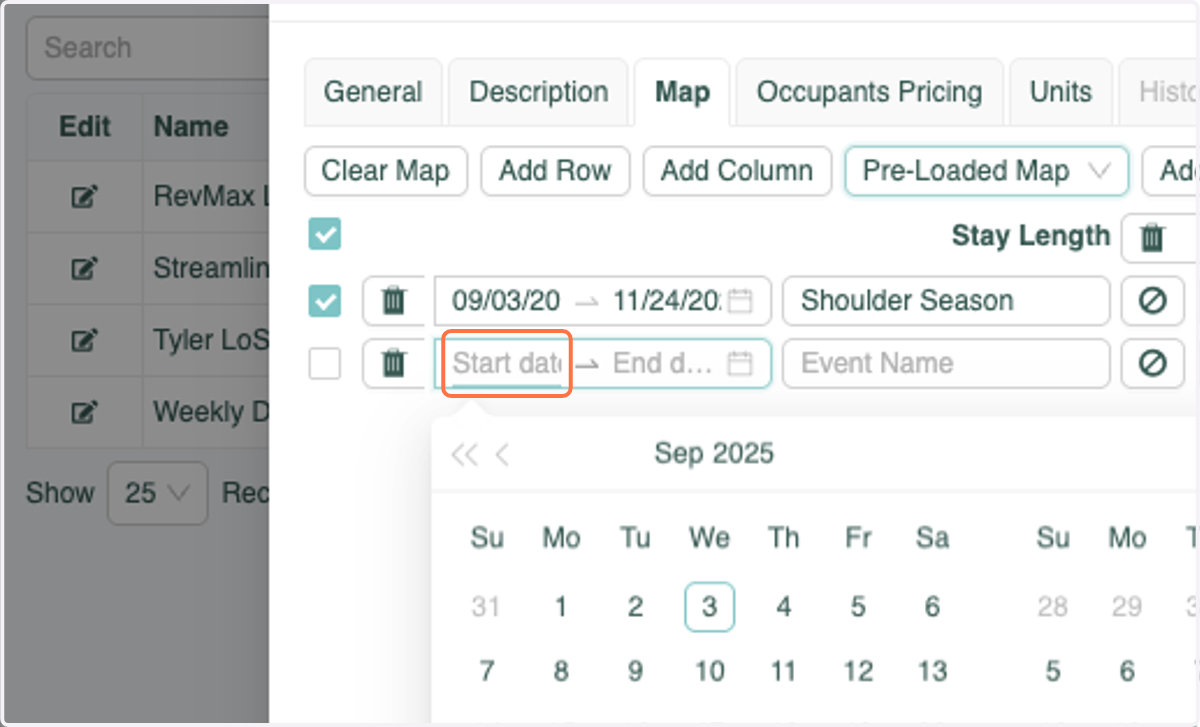Open the Pre-Loaded Map dropdown
1200x727 pixels.
(x=987, y=171)
